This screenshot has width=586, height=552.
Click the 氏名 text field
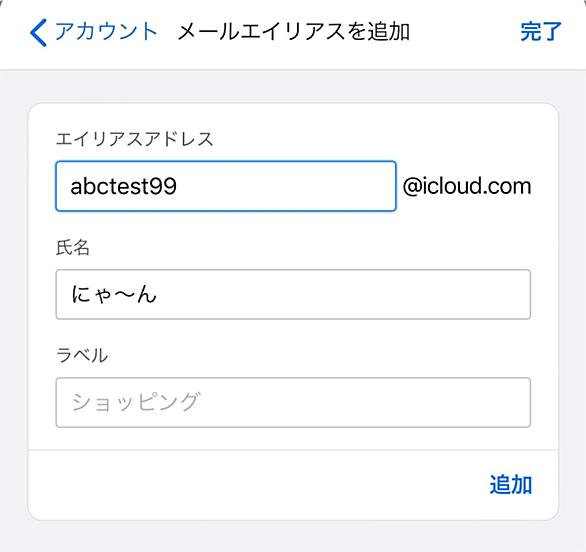click(x=293, y=294)
